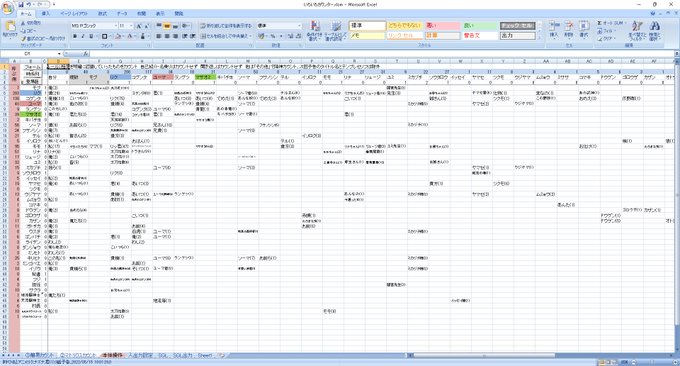Screen dimensions: 680x366
Task: Click the Comma Style icon
Action: pyautogui.click(x=281, y=36)
